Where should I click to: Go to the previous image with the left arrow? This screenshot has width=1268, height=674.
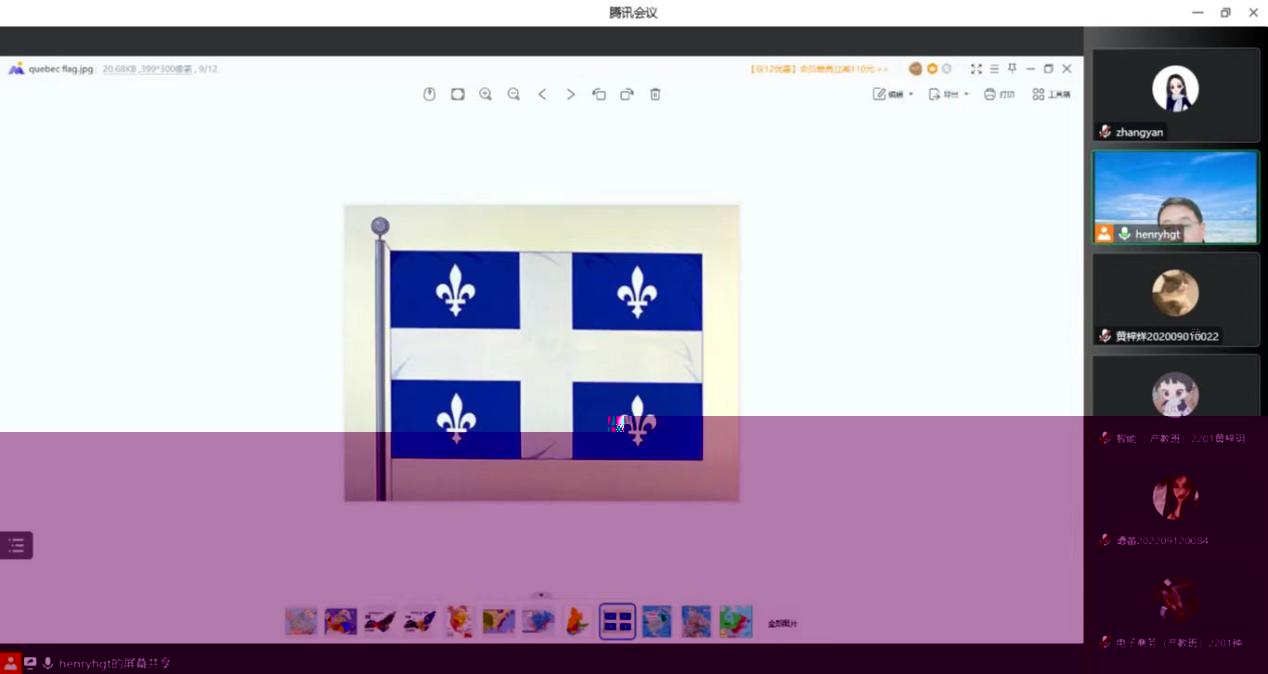click(542, 94)
